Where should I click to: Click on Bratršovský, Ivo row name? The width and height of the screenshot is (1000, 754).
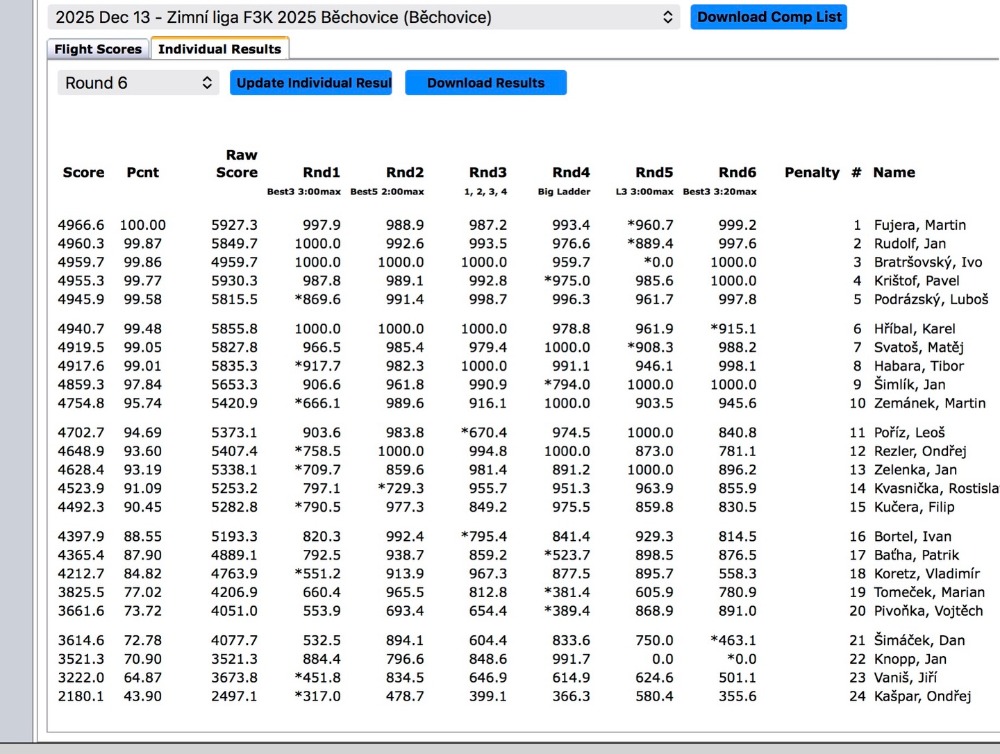928,262
